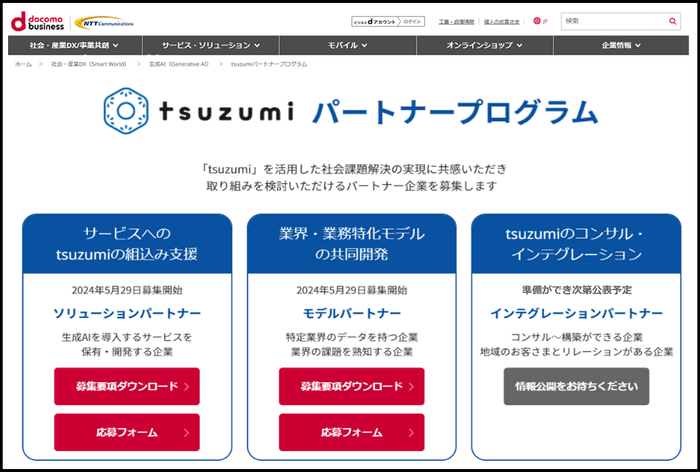This screenshot has width=700, height=472.
Task: Click the tsuzumi hexagon logo
Action: 126,111
